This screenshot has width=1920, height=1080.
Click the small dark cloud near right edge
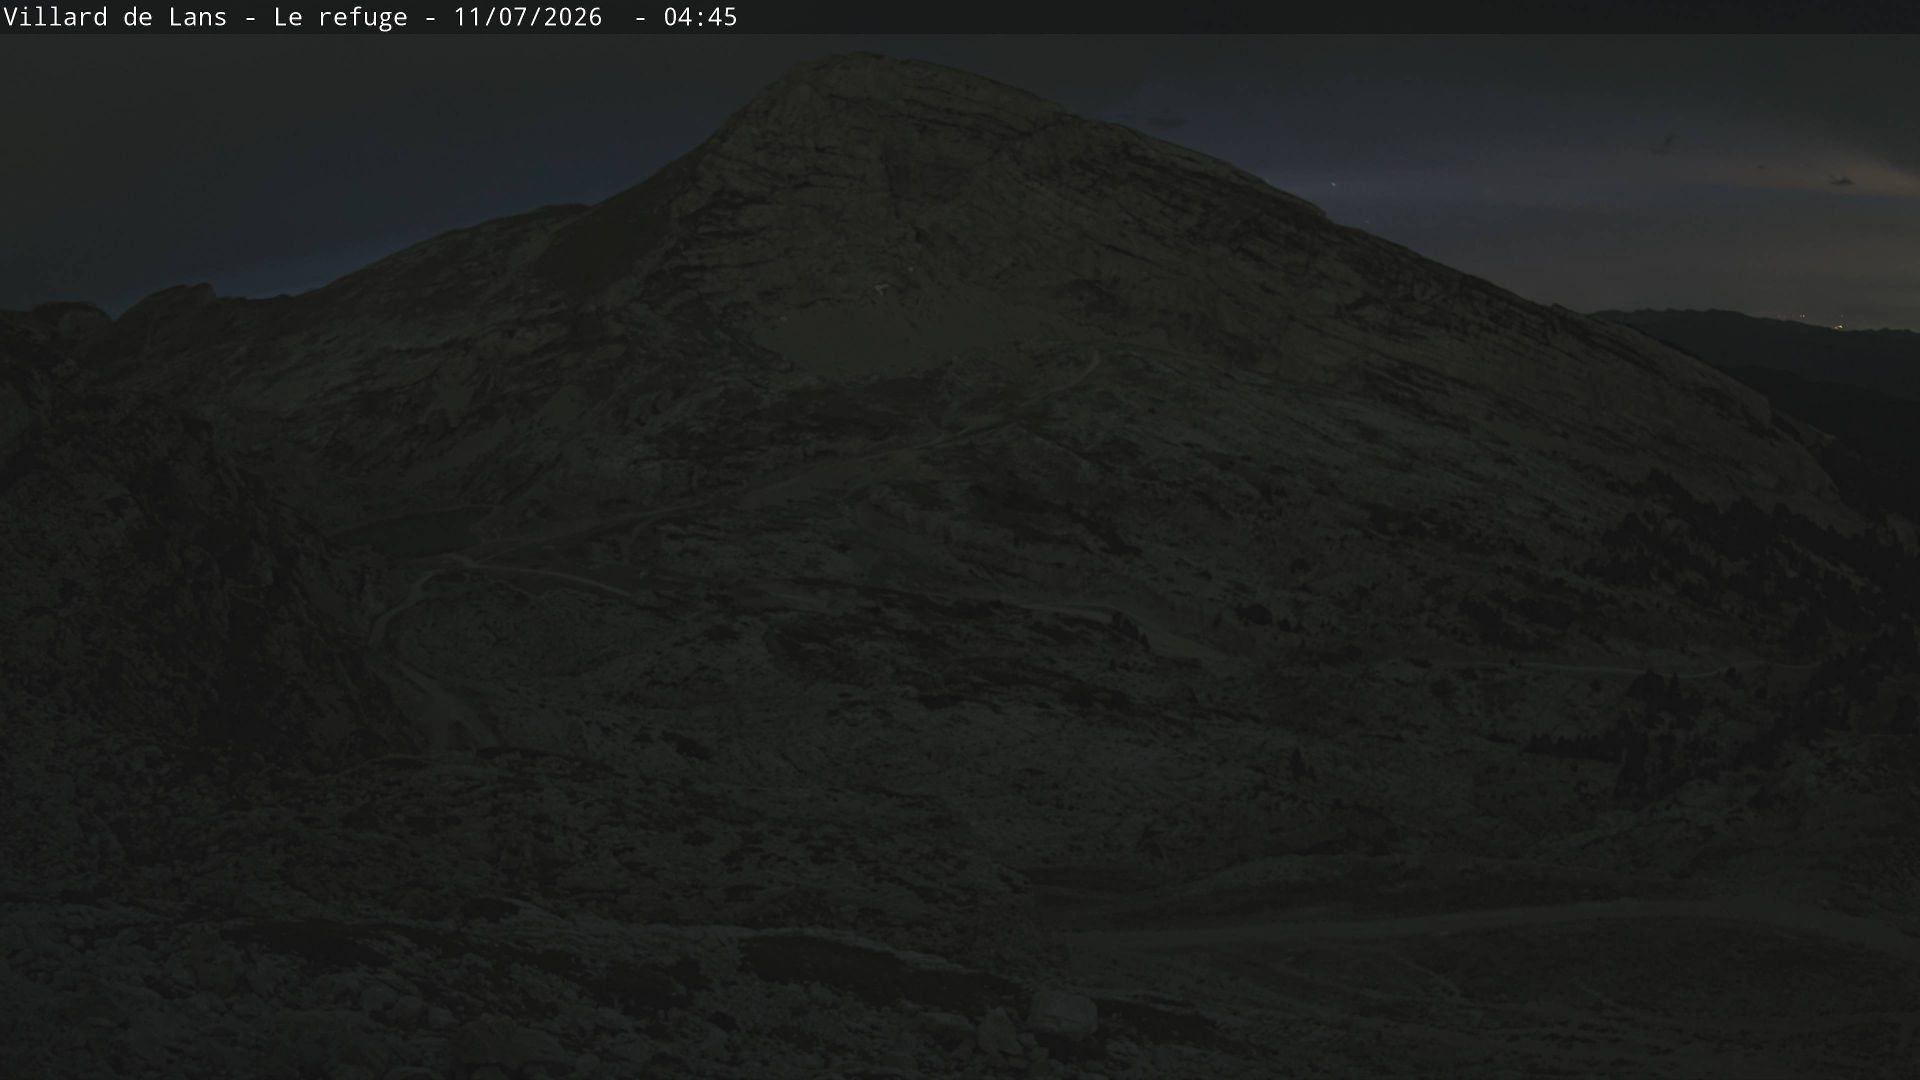point(1840,181)
